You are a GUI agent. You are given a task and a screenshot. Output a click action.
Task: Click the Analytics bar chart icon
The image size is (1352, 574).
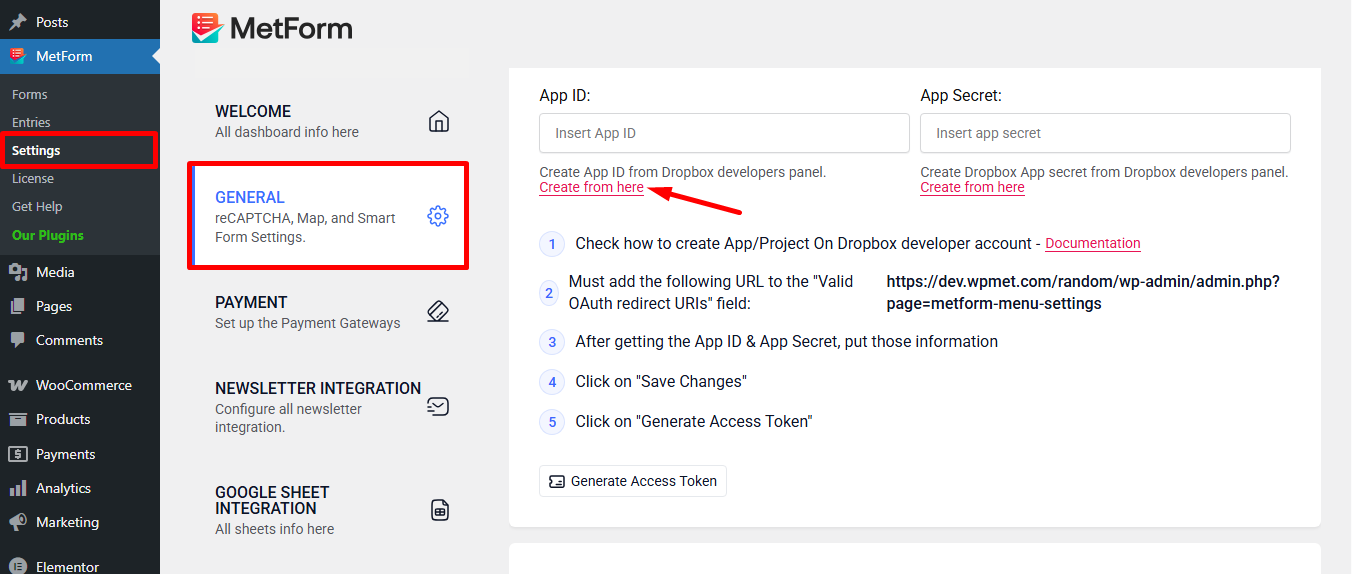[x=18, y=488]
